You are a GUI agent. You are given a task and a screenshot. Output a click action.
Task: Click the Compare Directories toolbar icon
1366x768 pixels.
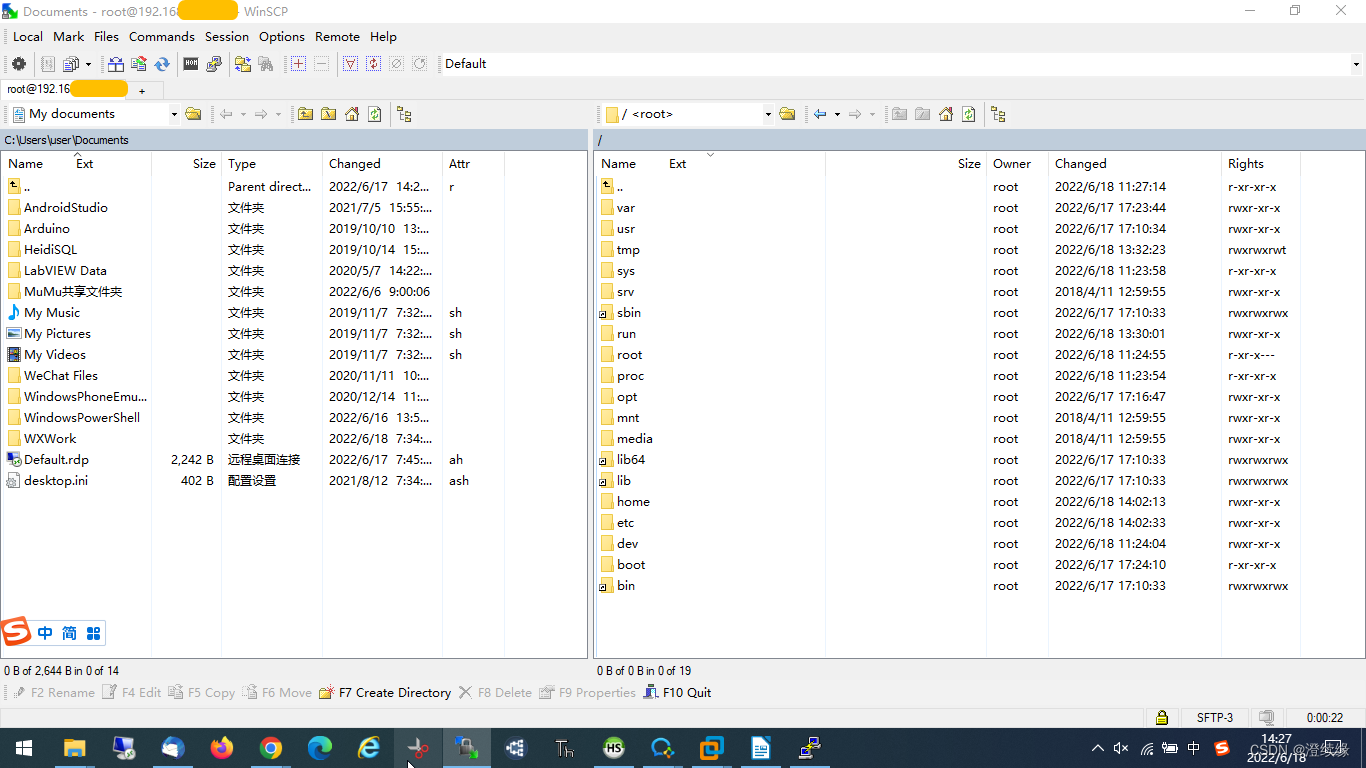[116, 64]
